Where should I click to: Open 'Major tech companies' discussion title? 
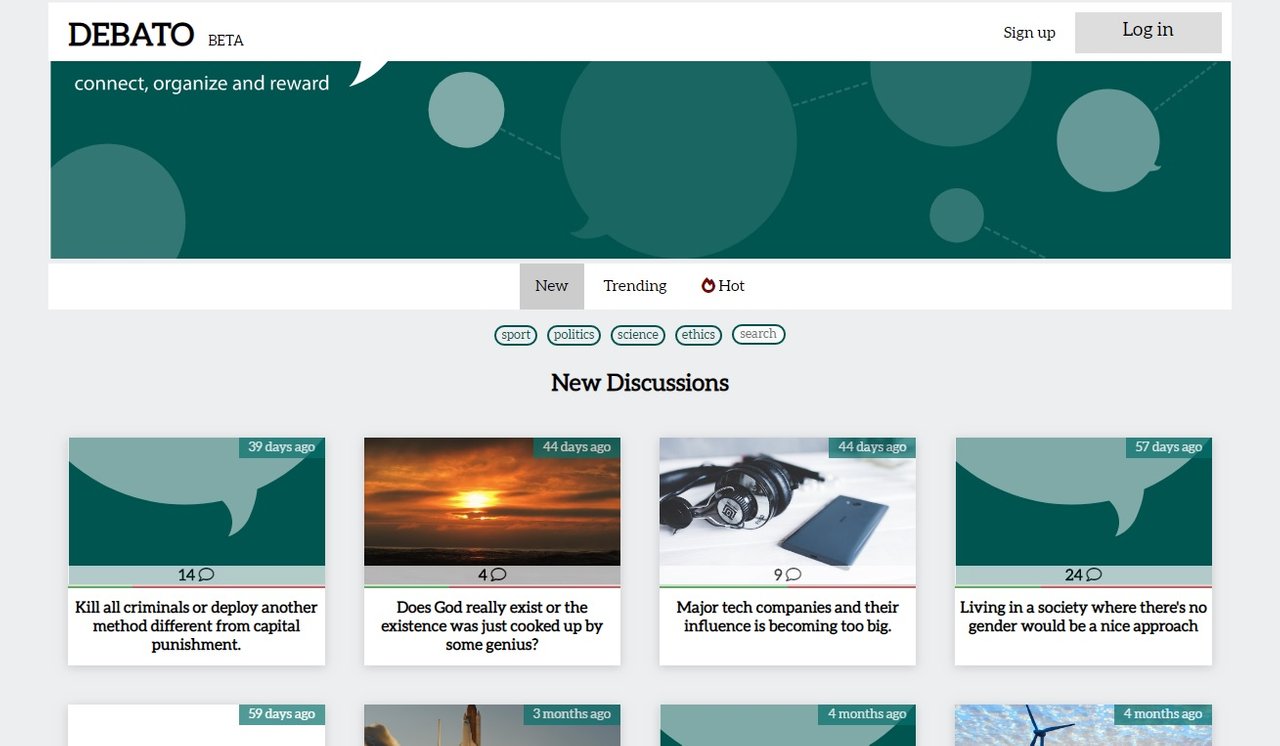pos(788,616)
